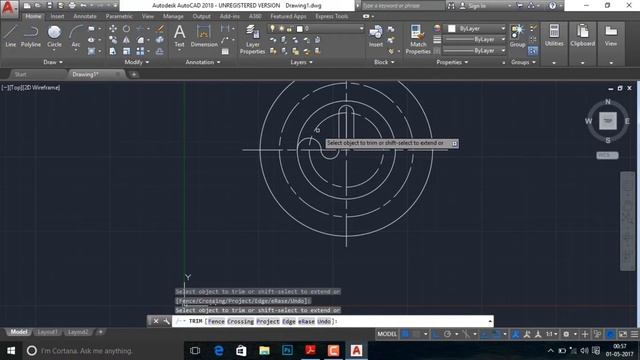Screen dimensions: 640x360
Task: Expand the Layers panel
Action: [x=301, y=62]
